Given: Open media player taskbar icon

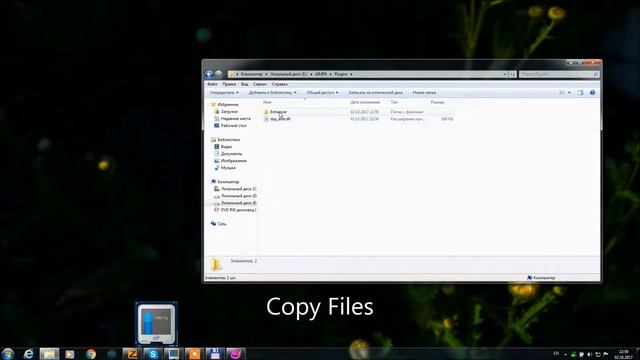Looking at the screenshot, I should click(x=70, y=354).
